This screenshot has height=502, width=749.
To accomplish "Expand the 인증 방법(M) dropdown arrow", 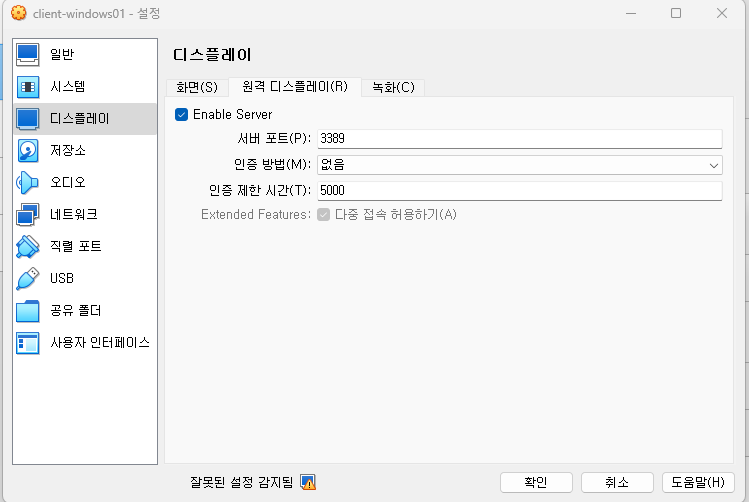I will (714, 165).
